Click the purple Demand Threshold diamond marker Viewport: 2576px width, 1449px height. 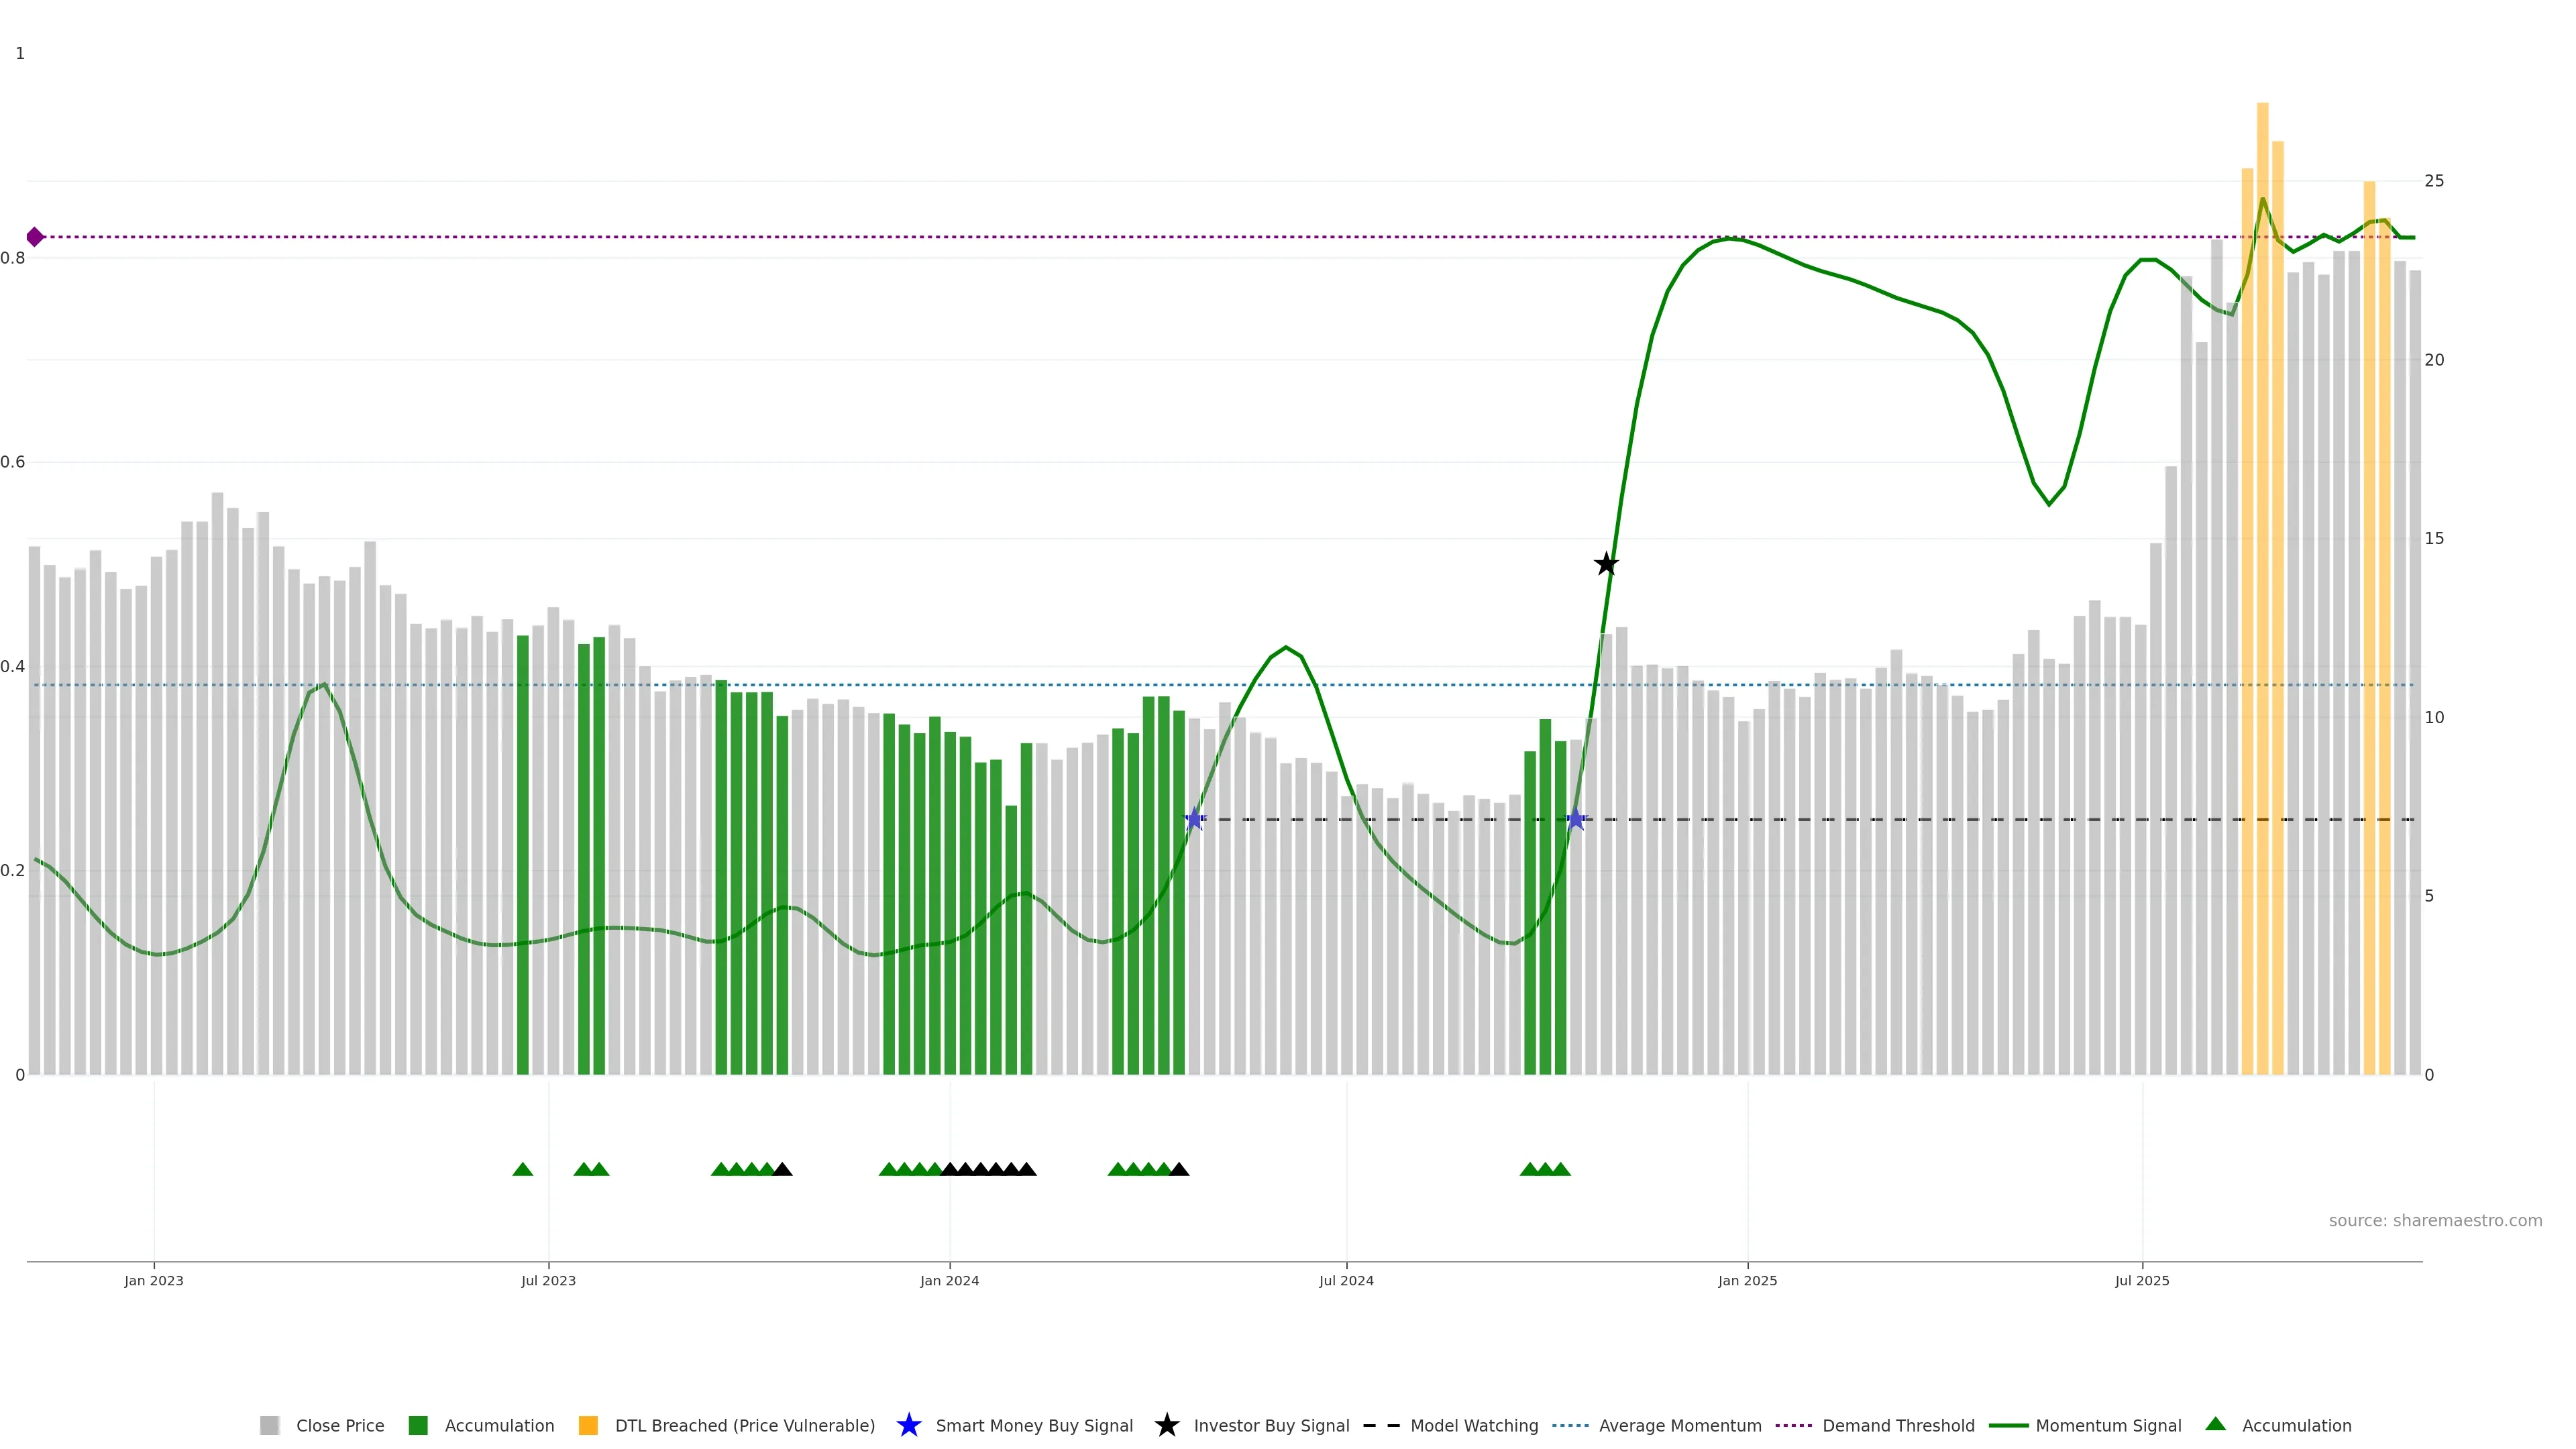click(35, 237)
